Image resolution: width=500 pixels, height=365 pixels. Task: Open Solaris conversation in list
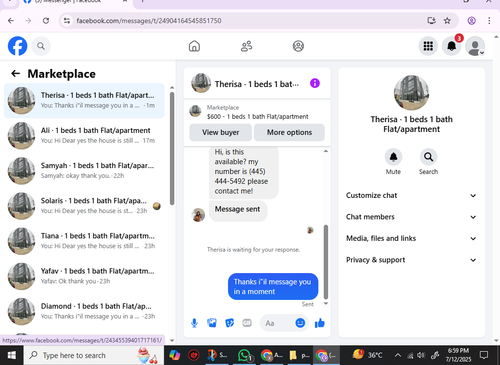(84, 206)
